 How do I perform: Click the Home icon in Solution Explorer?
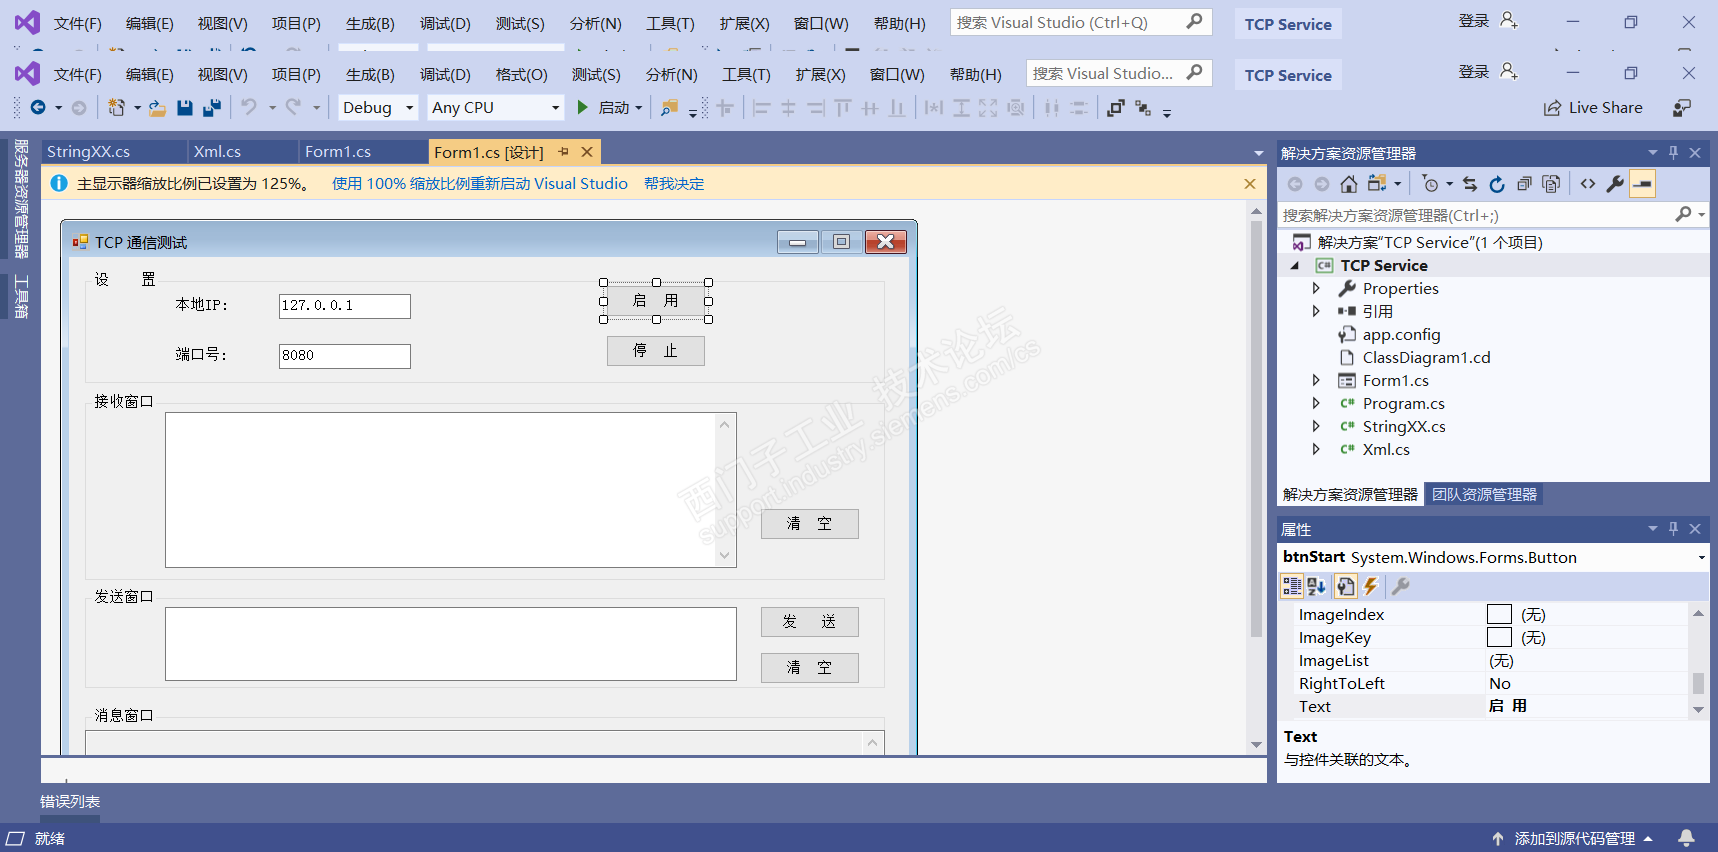[x=1349, y=184]
